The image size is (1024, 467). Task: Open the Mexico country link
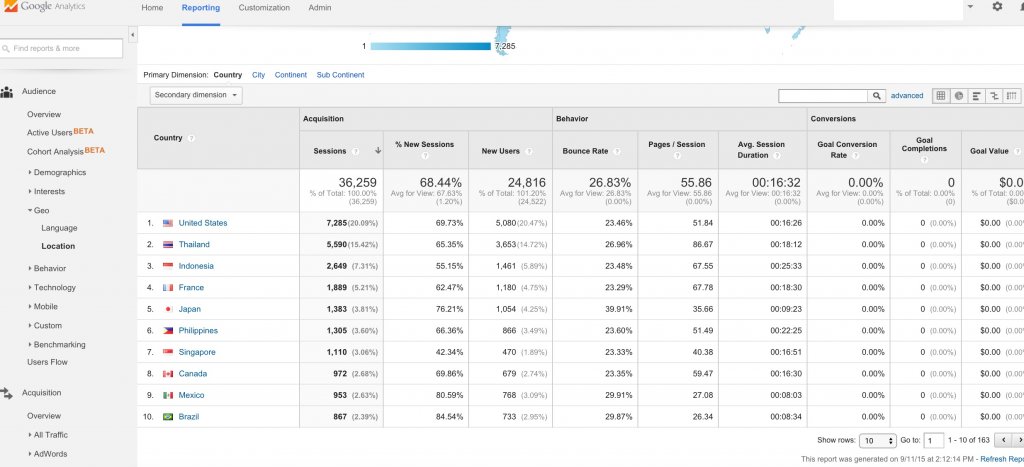point(191,396)
